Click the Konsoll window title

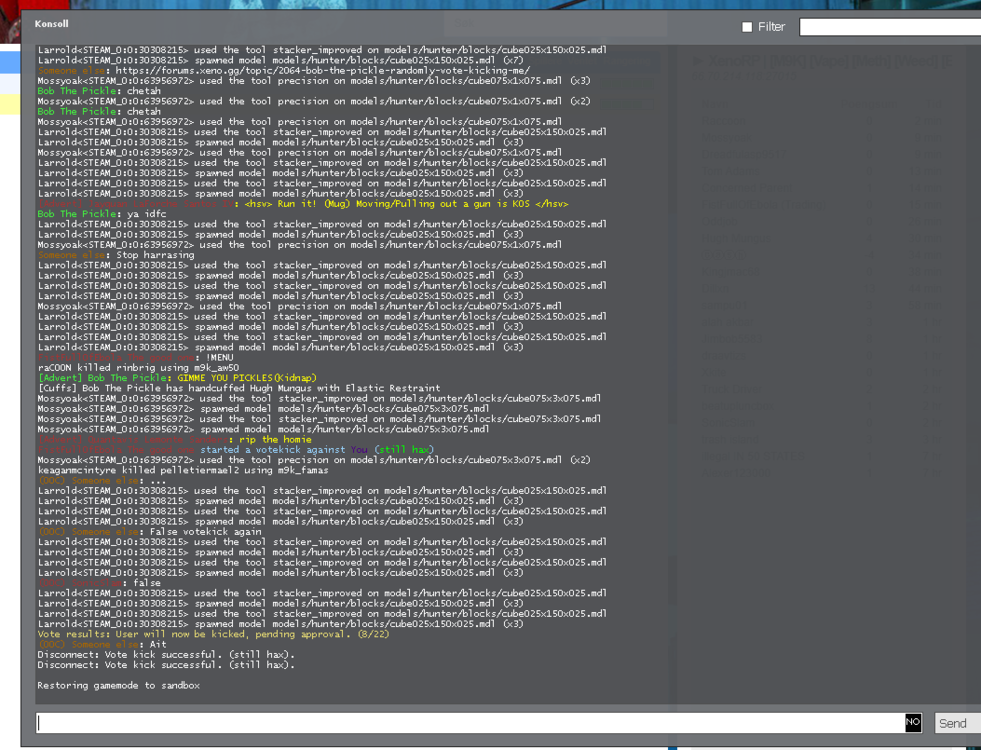pyautogui.click(x=52, y=23)
